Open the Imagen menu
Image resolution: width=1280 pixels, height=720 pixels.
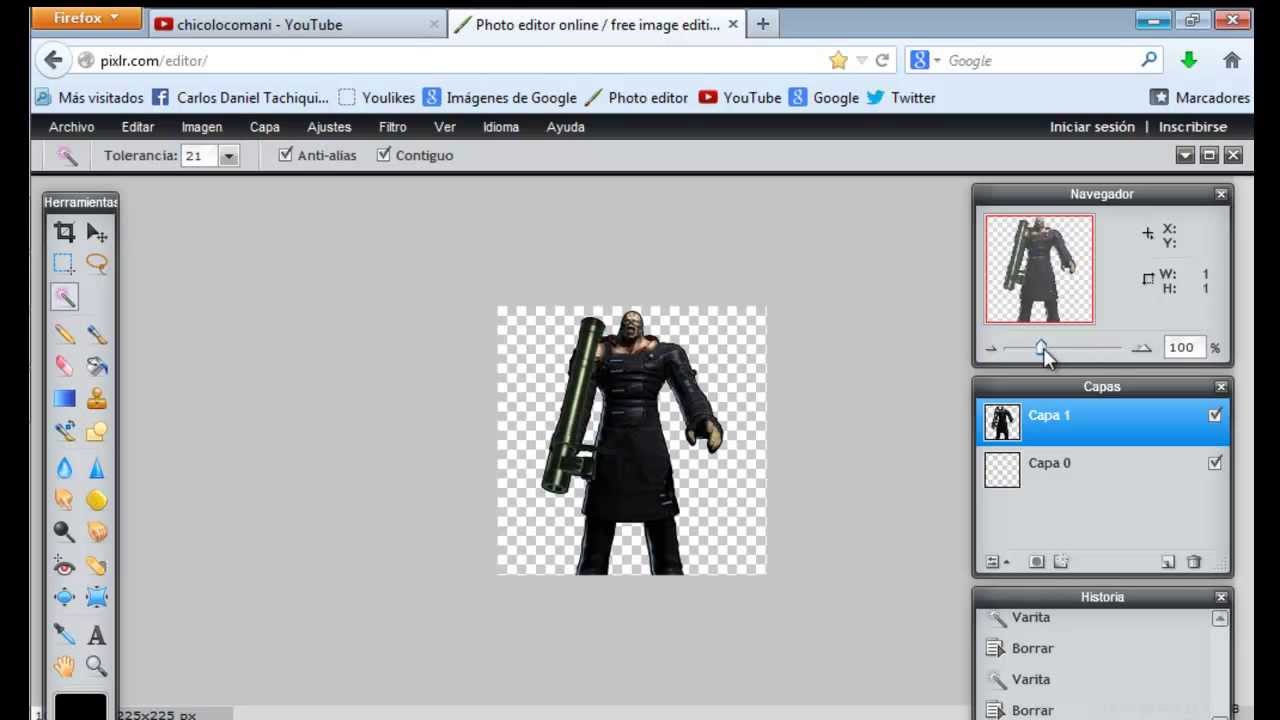click(x=201, y=127)
